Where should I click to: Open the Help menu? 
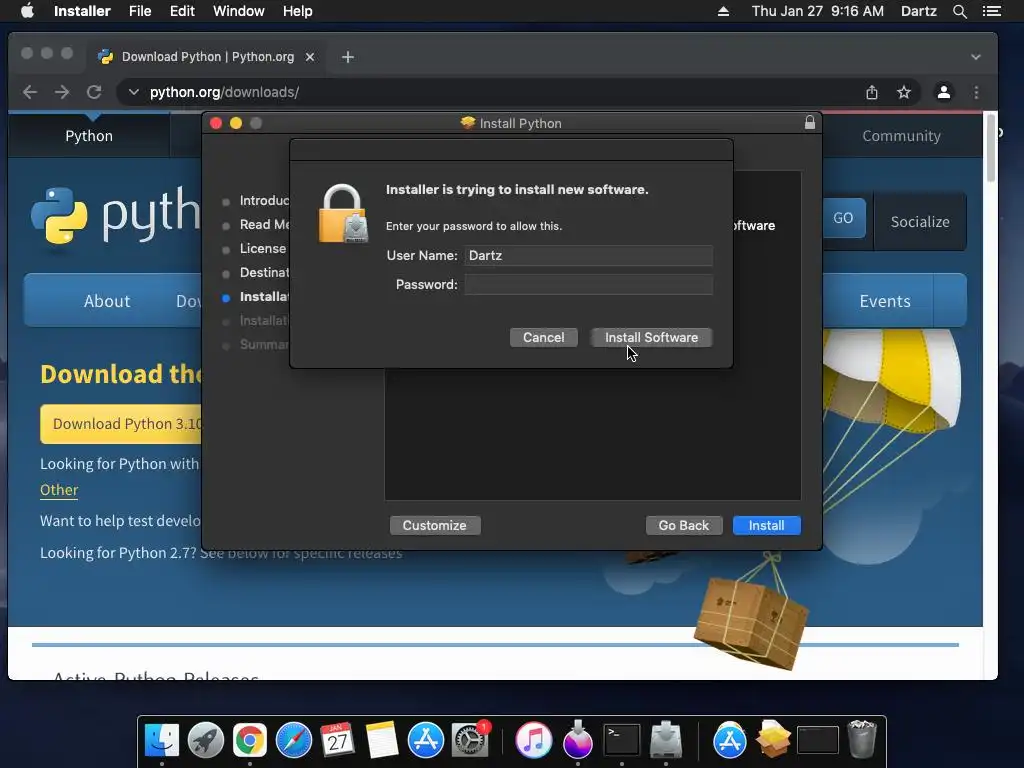[x=297, y=11]
